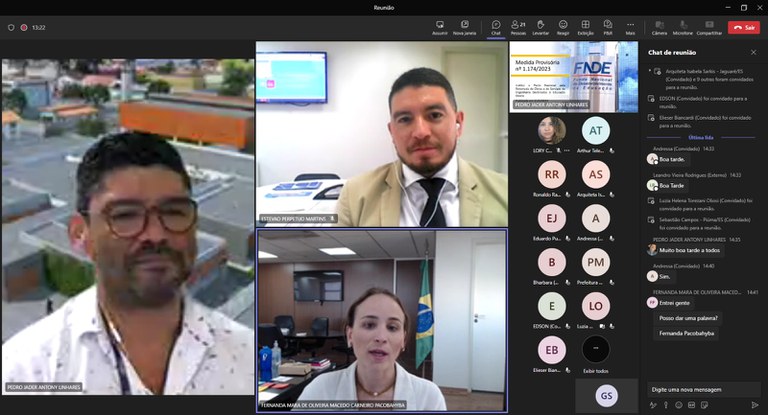Select the FNDE shared presentation thumbnail
This screenshot has width=768, height=415.
[574, 75]
